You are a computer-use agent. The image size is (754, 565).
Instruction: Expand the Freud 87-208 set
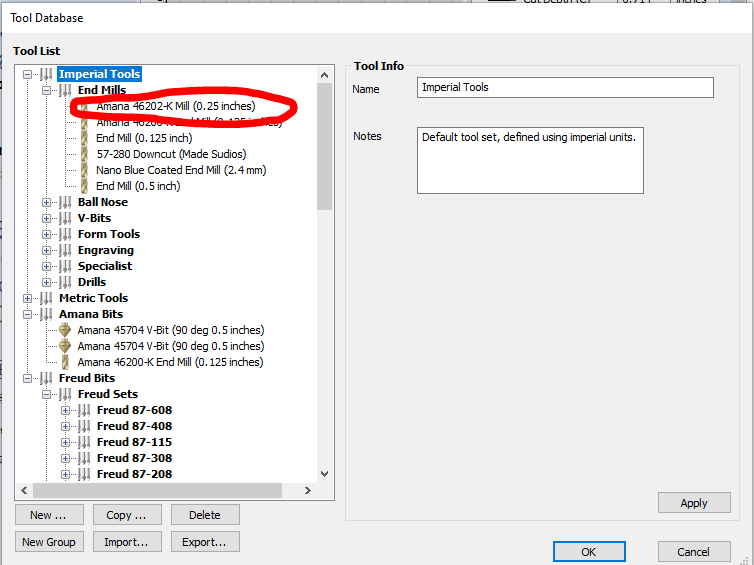(x=65, y=474)
